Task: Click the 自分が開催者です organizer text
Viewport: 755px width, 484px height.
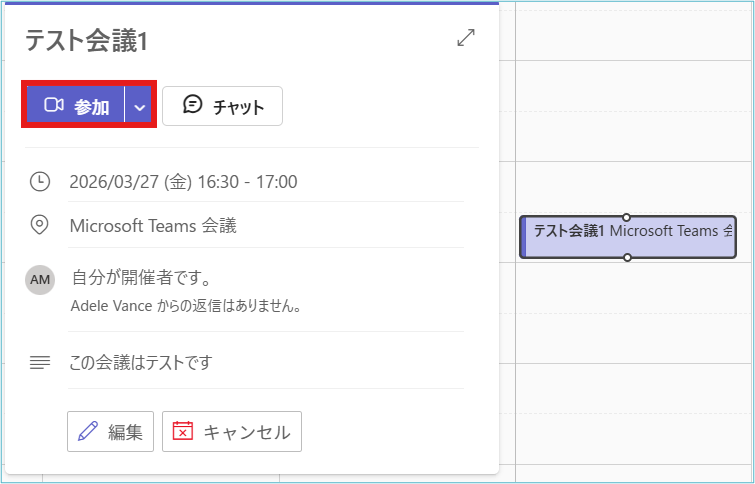Action: pyautogui.click(x=141, y=277)
